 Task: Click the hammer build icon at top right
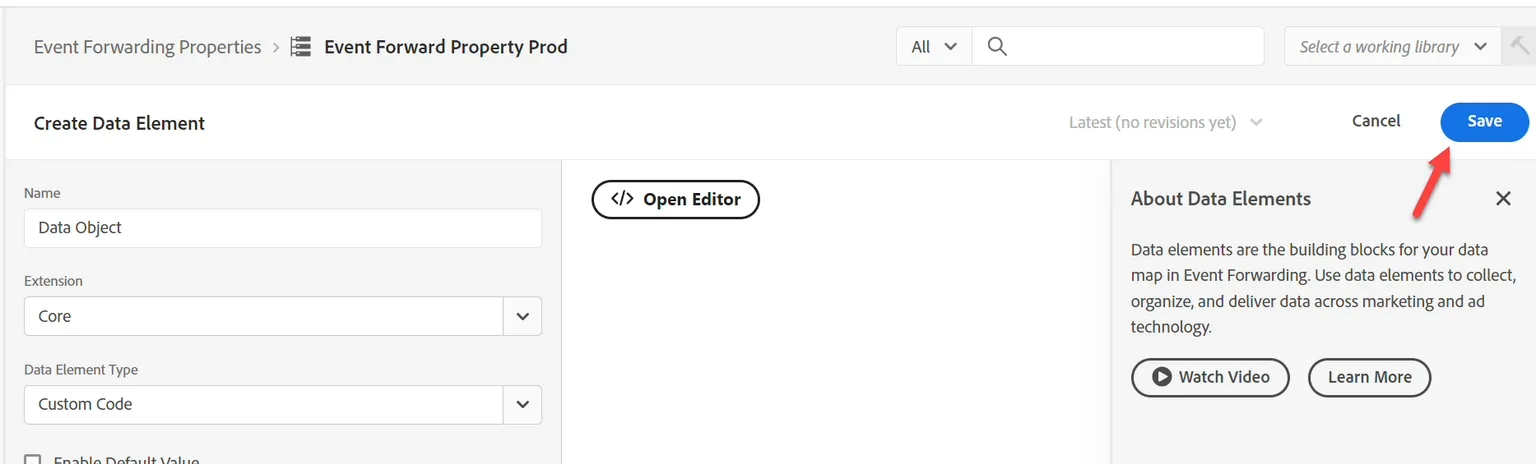(x=1520, y=46)
